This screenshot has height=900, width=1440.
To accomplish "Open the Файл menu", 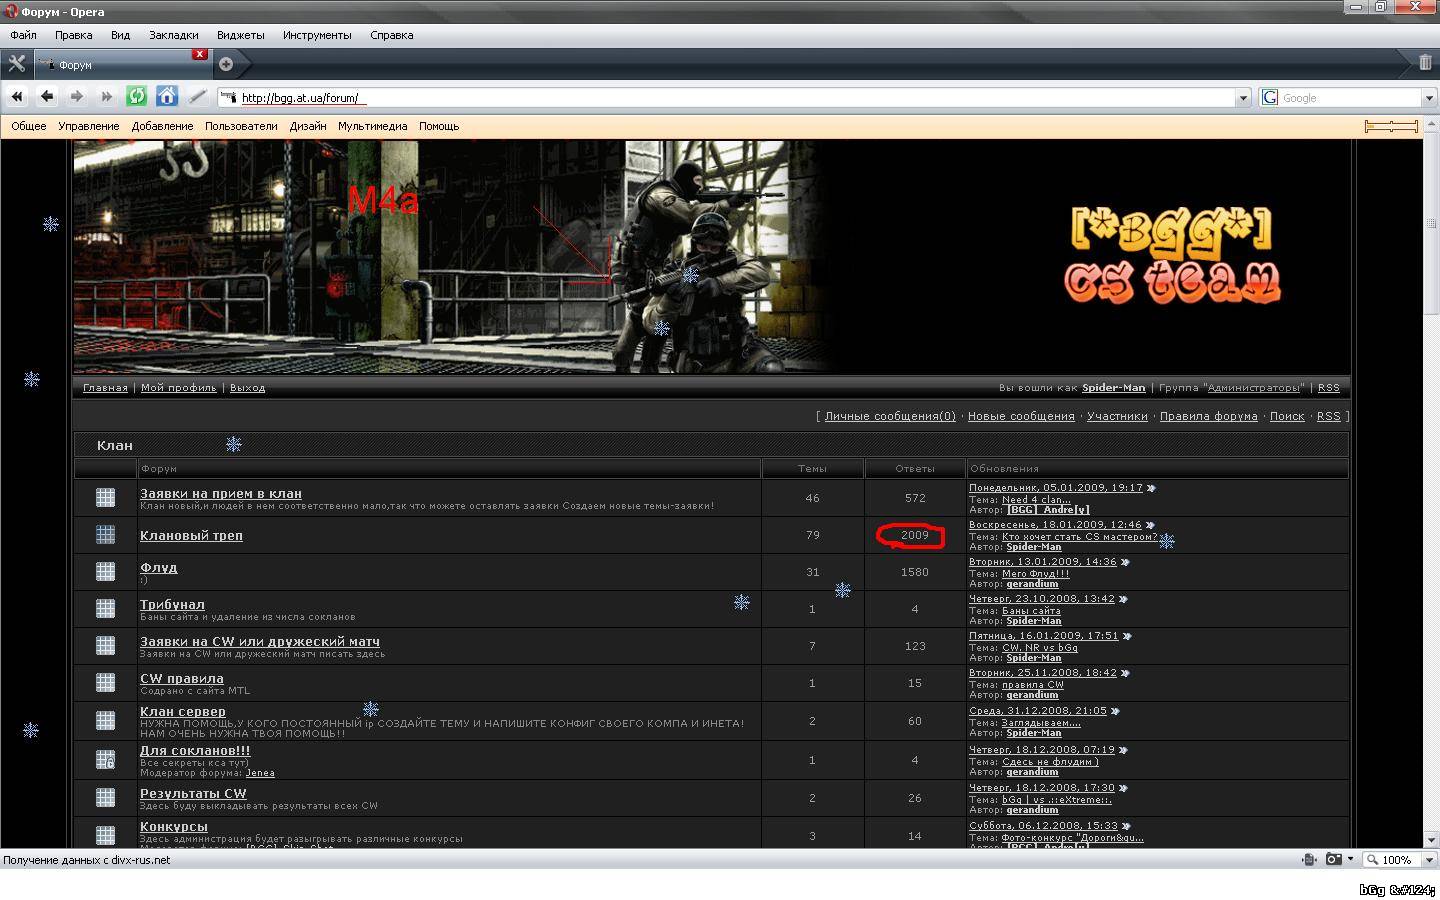I will click(23, 35).
